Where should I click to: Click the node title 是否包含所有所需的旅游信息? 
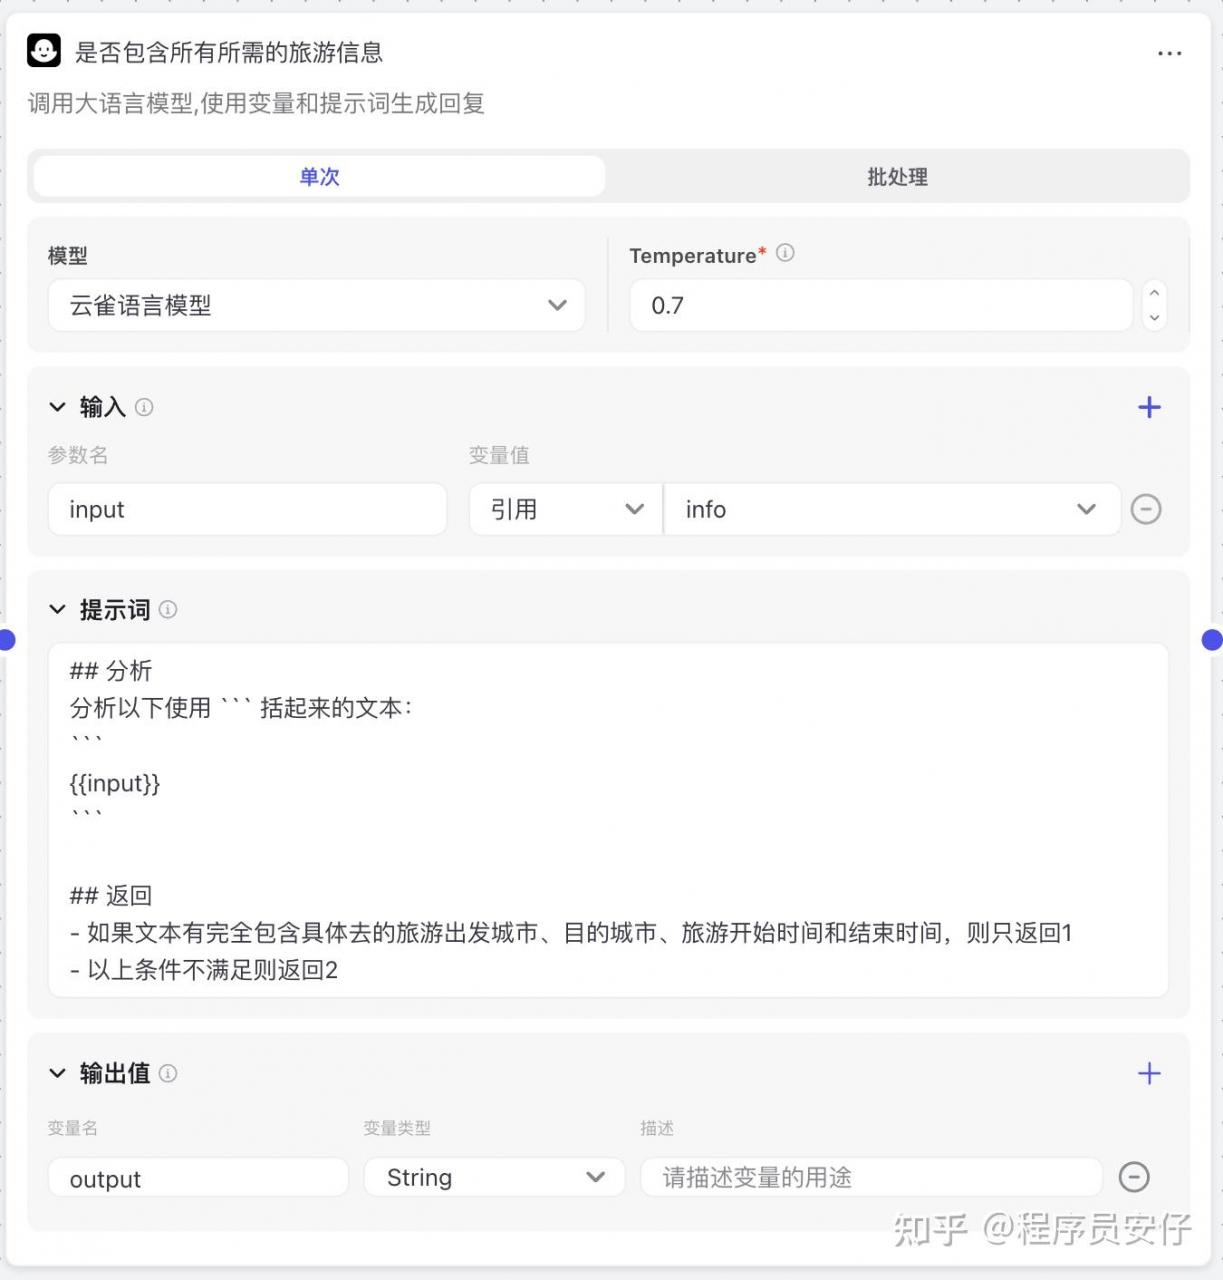(x=229, y=52)
